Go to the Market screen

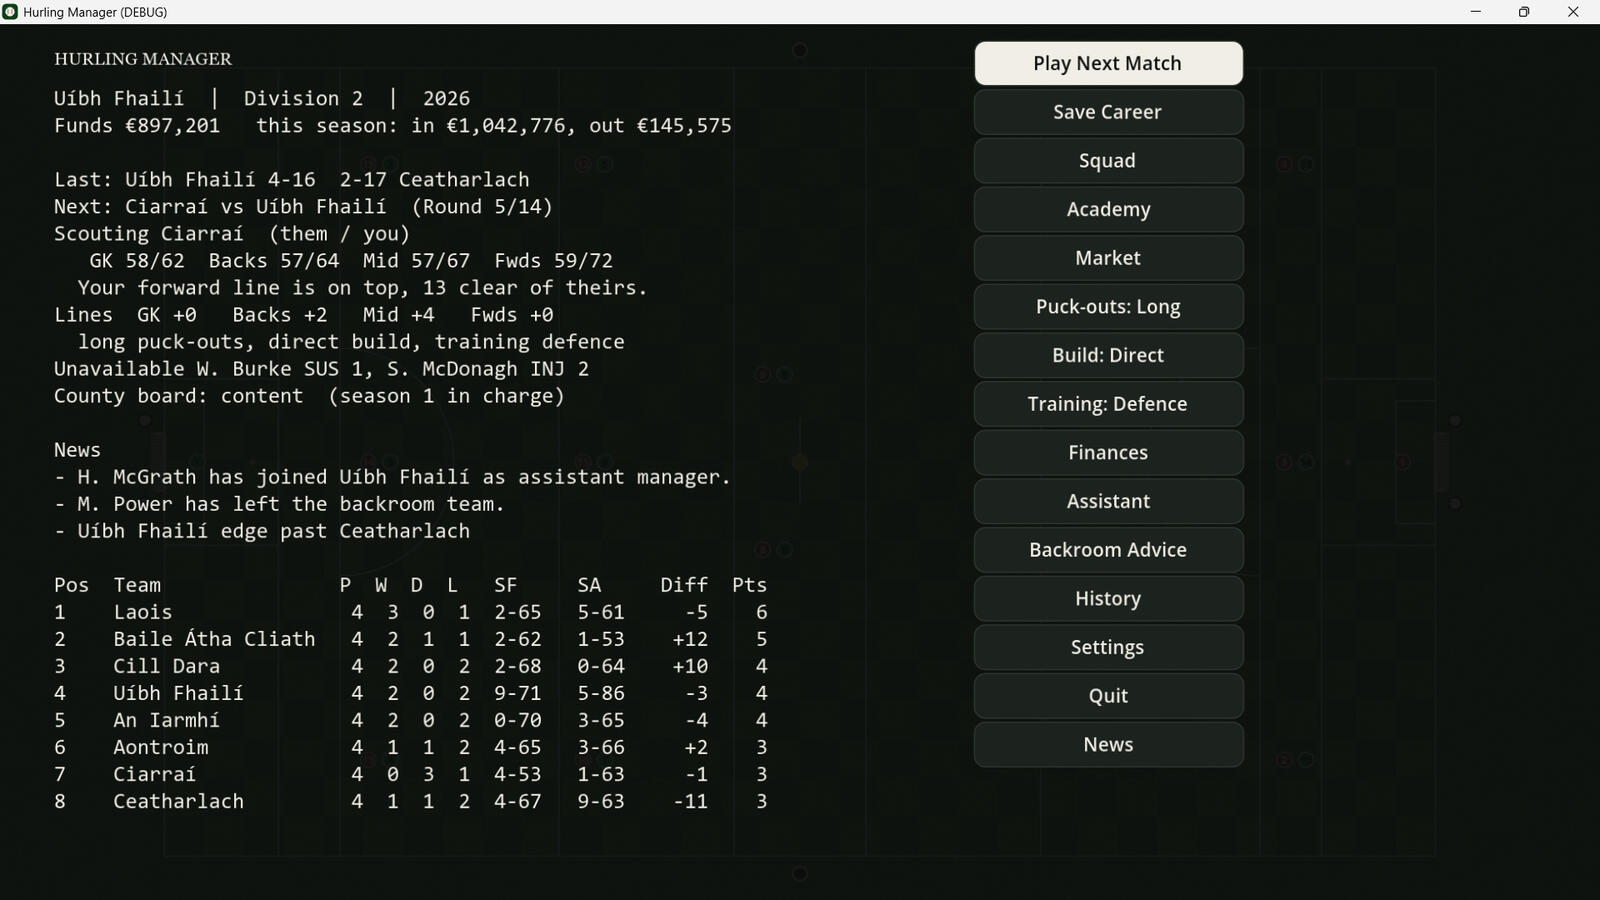[x=1108, y=258]
